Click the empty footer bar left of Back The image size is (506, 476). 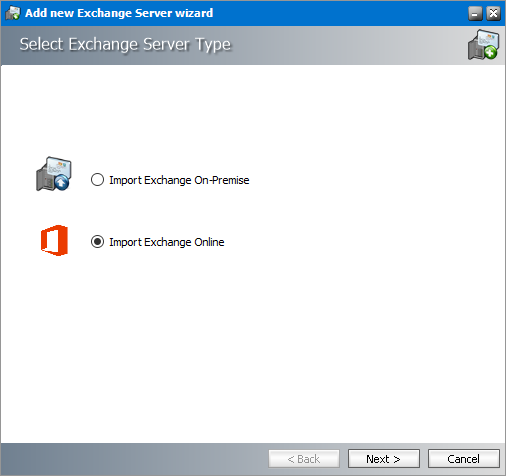pos(133,459)
